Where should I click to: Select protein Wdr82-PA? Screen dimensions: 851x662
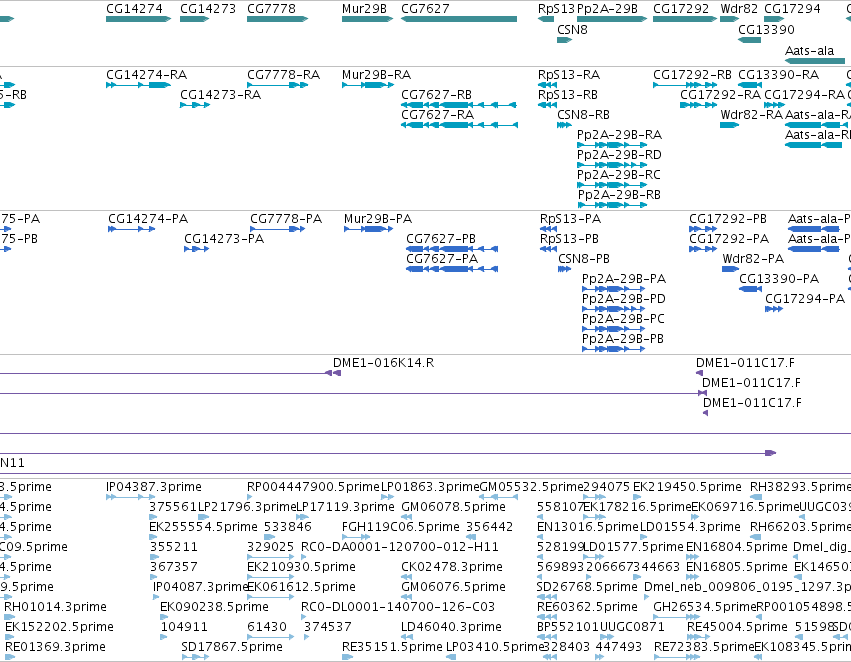click(753, 259)
